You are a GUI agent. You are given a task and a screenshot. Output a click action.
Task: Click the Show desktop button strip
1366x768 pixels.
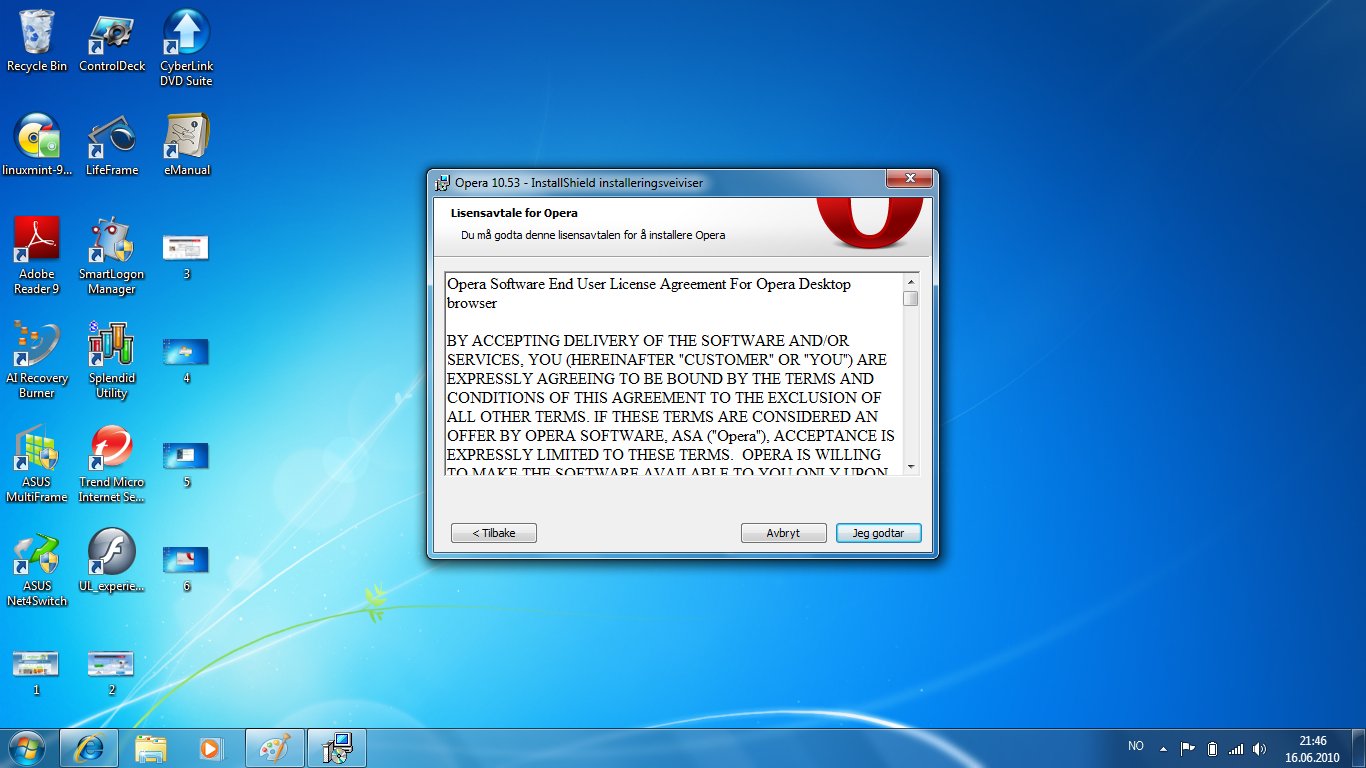tap(1359, 748)
